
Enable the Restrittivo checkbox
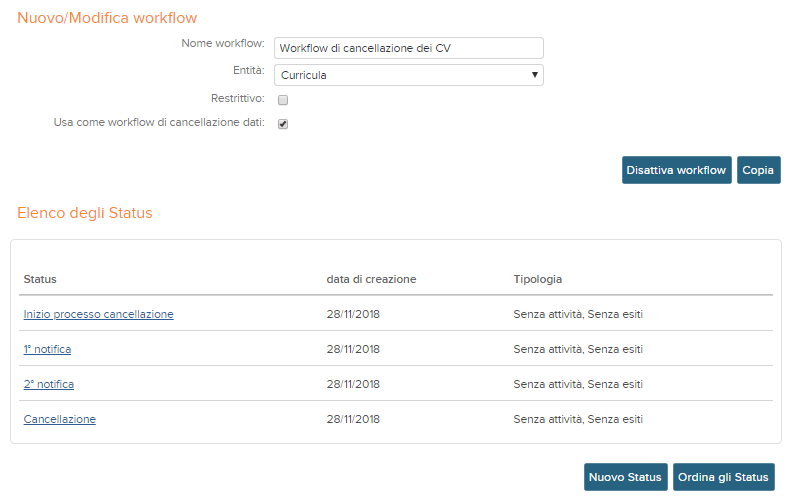[283, 100]
